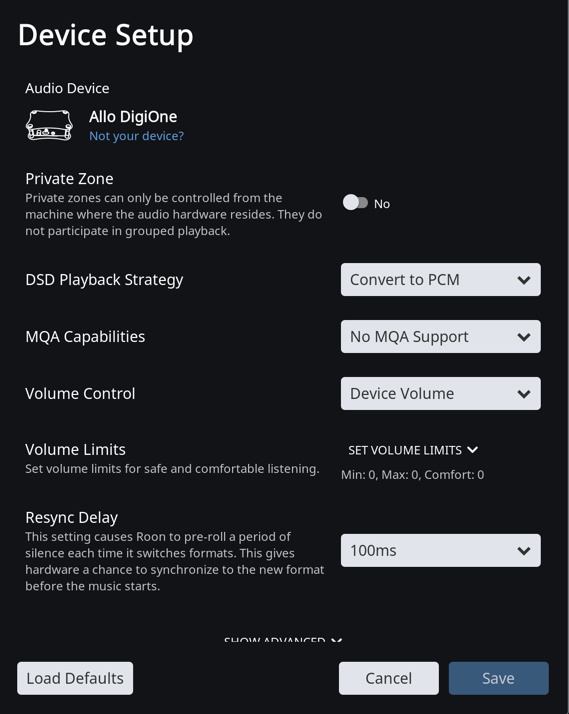Click the Not your device? link

click(x=137, y=136)
